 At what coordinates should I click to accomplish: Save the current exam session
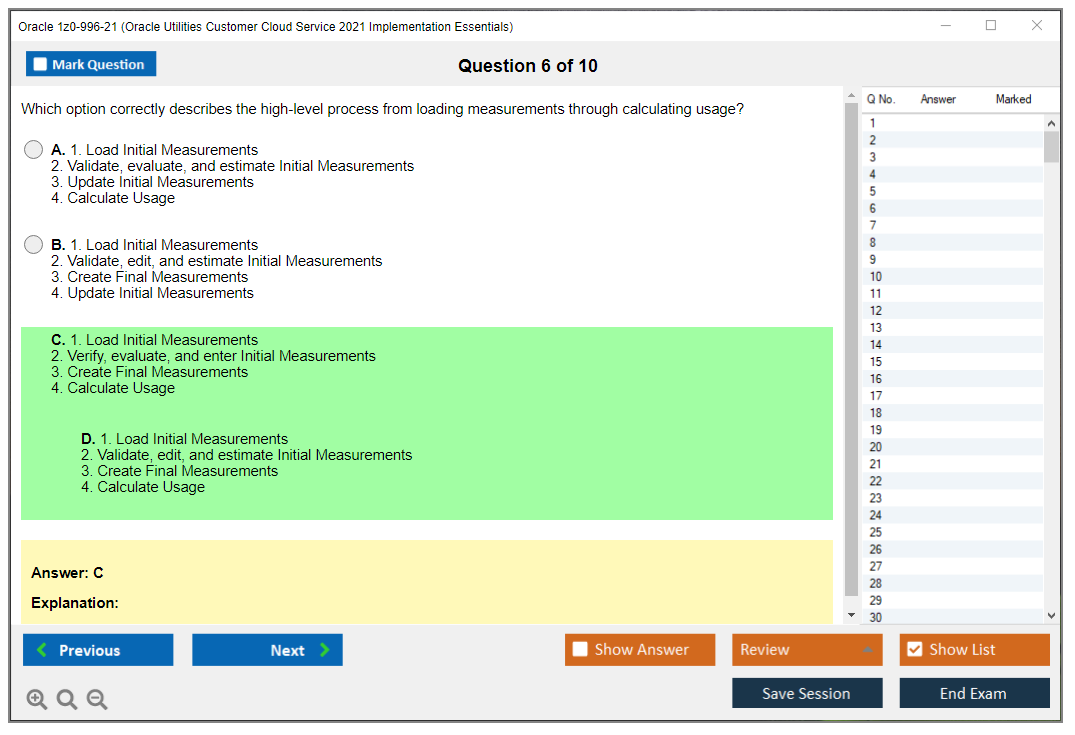pyautogui.click(x=806, y=693)
